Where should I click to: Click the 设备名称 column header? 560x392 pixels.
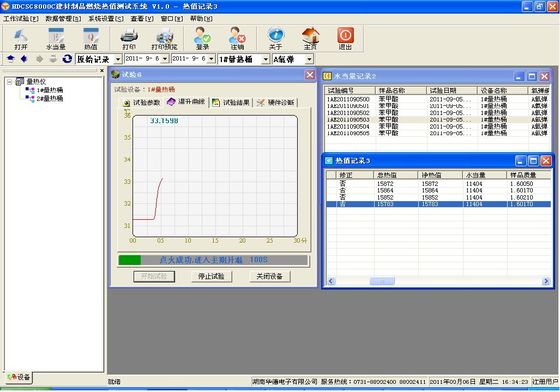(502, 91)
